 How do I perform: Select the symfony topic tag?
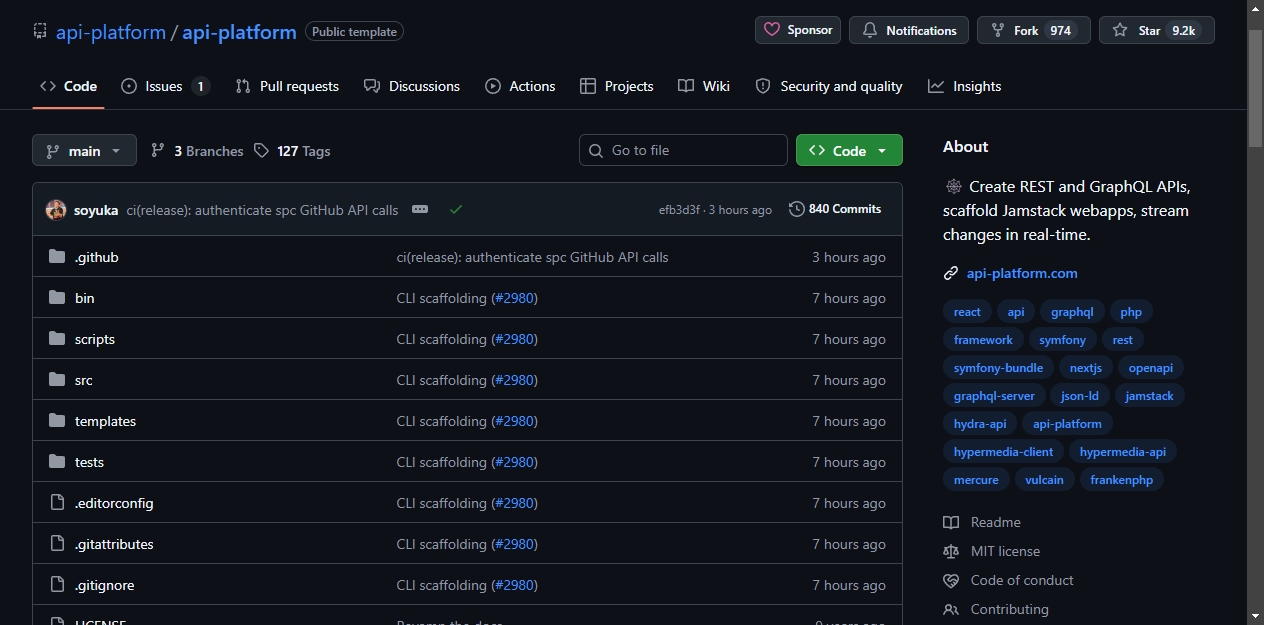click(x=1062, y=340)
